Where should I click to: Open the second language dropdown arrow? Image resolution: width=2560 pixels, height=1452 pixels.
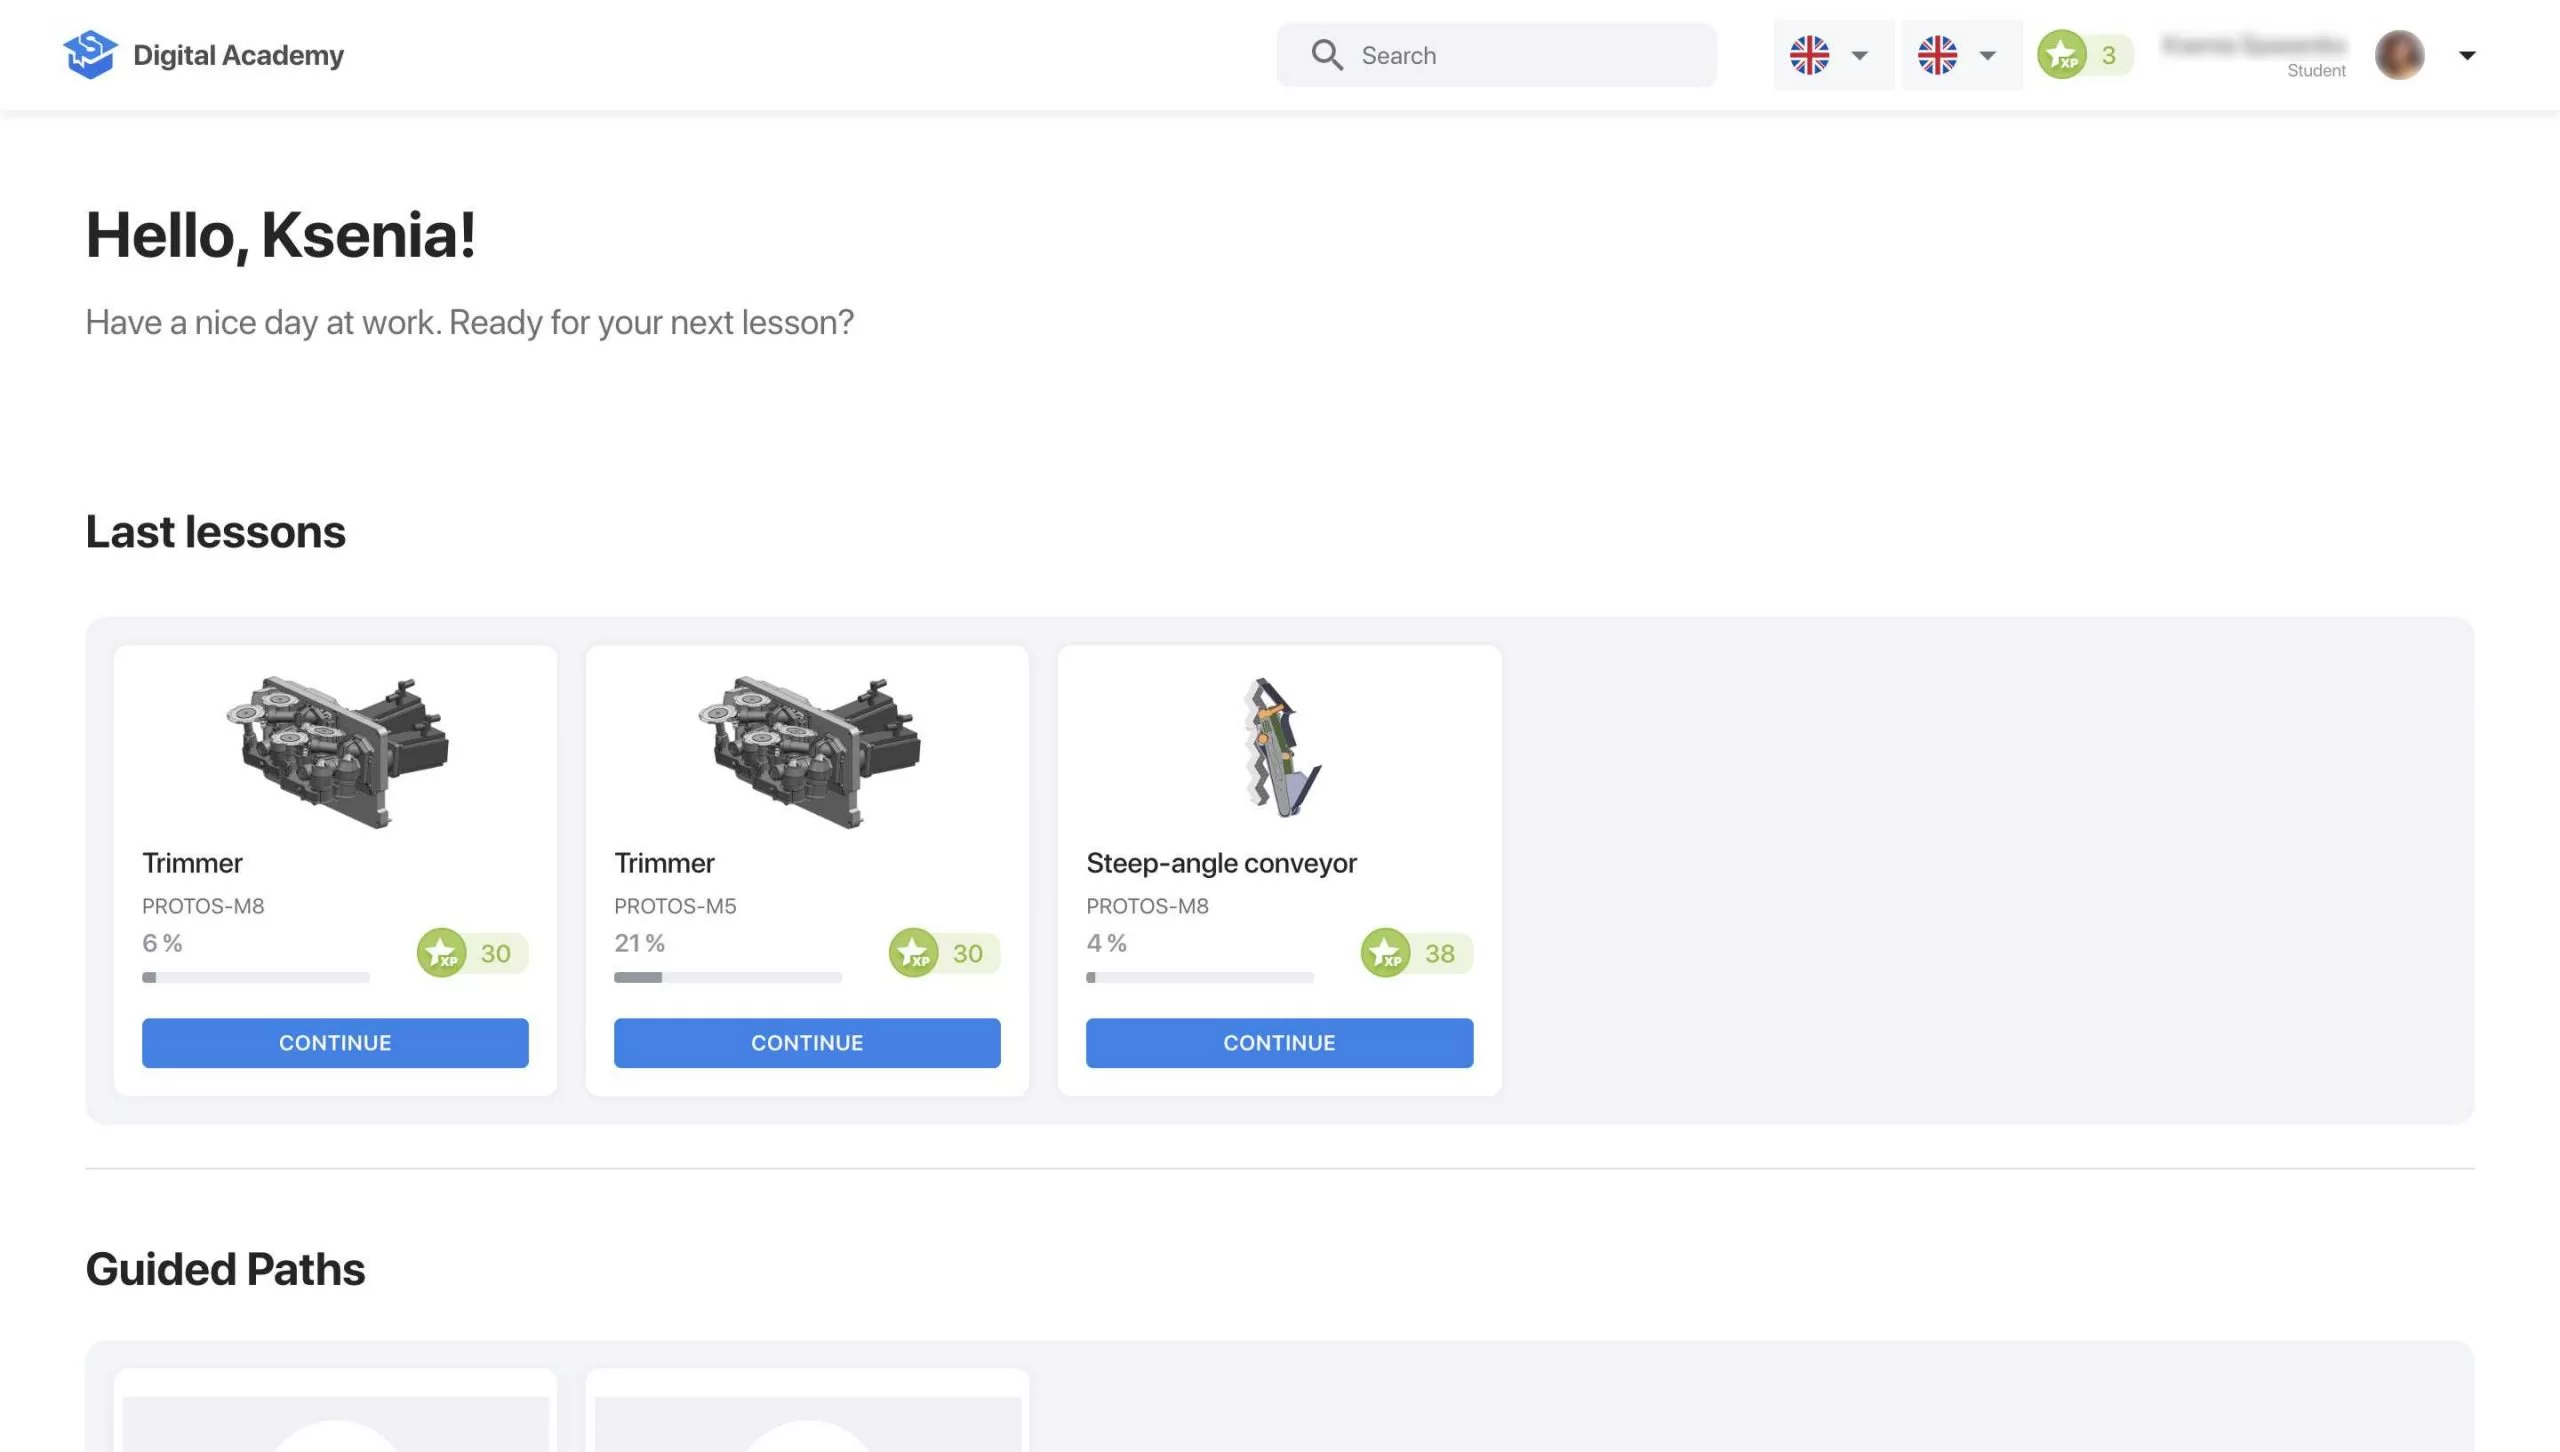(x=1987, y=55)
